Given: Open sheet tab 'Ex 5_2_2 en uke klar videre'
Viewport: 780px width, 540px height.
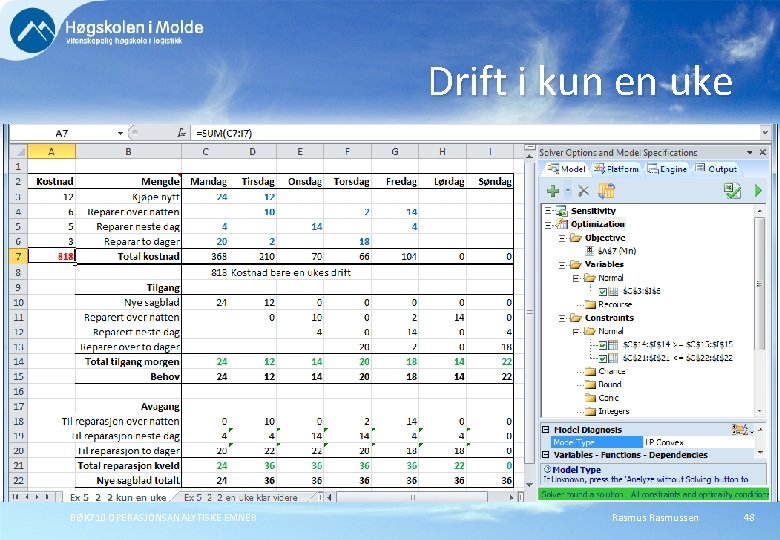Looking at the screenshot, I should pos(241,497).
